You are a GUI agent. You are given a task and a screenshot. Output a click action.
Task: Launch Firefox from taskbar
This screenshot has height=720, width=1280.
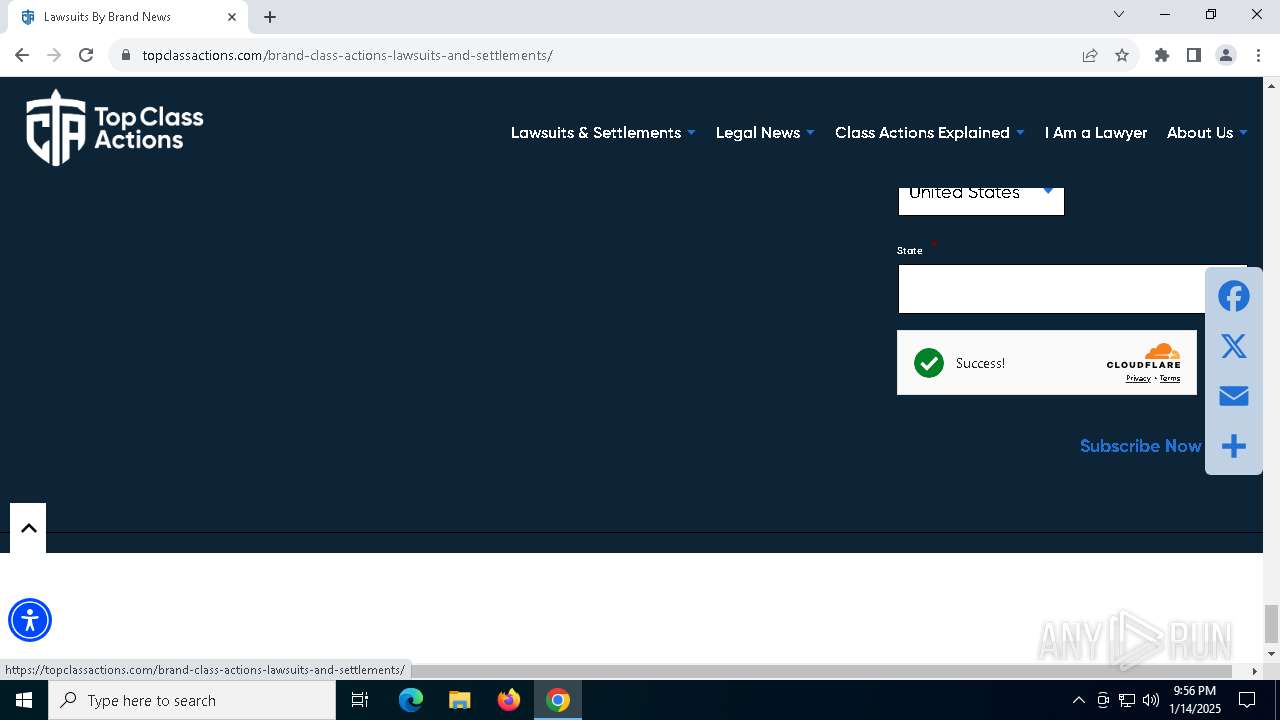tap(509, 700)
